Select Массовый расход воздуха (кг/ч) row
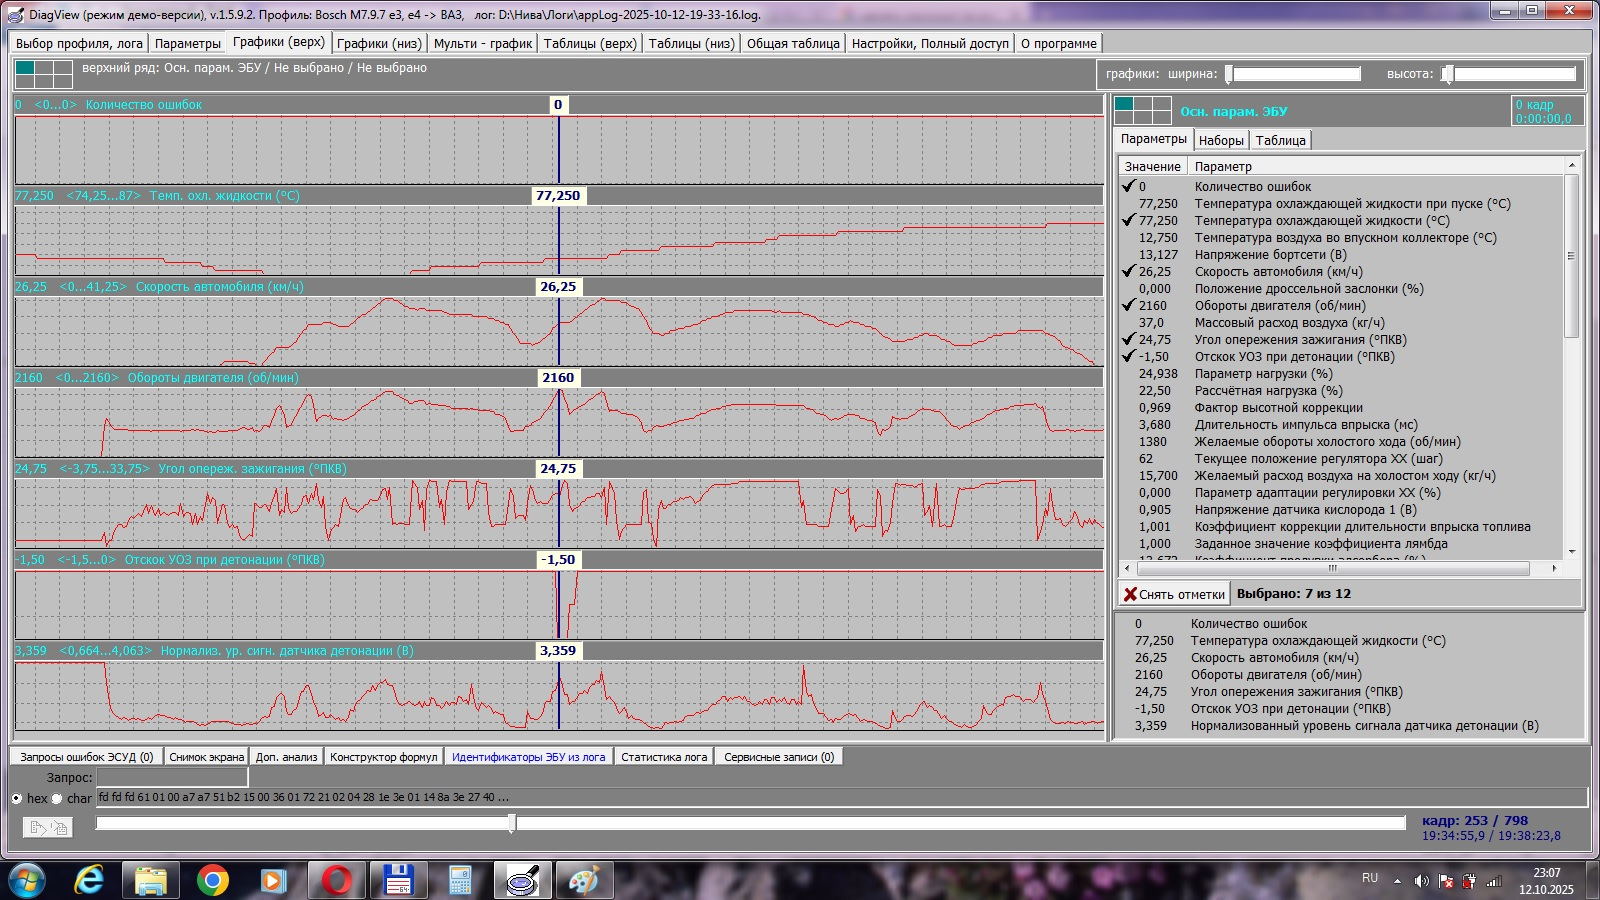This screenshot has height=900, width=1600. point(1340,322)
